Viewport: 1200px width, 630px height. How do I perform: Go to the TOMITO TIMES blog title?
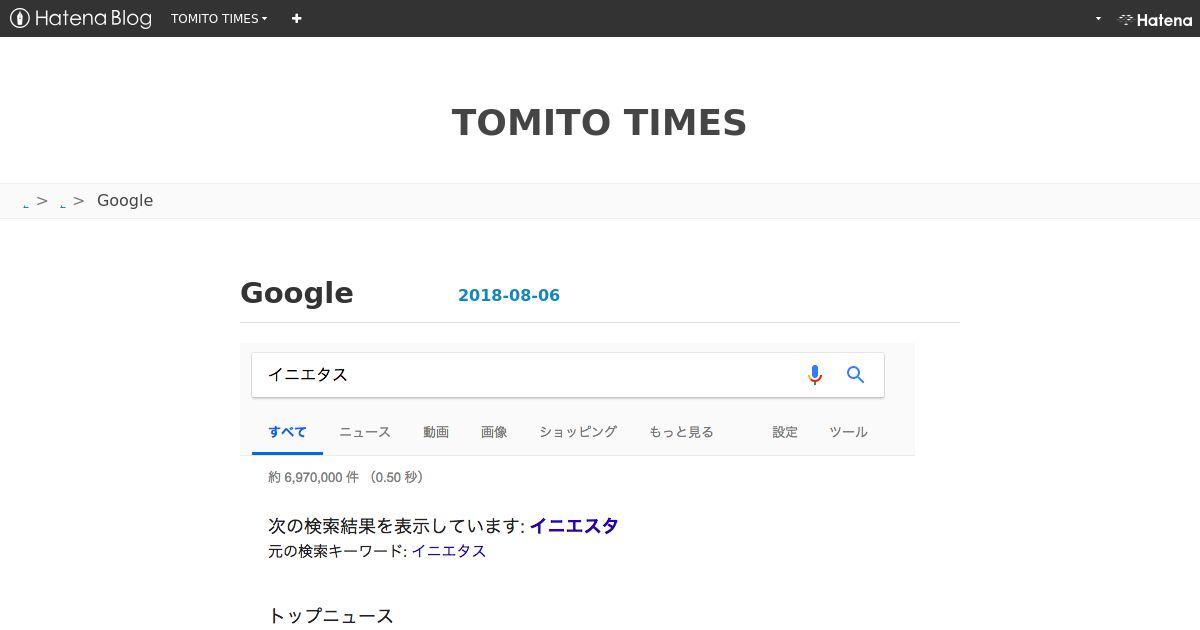click(599, 123)
